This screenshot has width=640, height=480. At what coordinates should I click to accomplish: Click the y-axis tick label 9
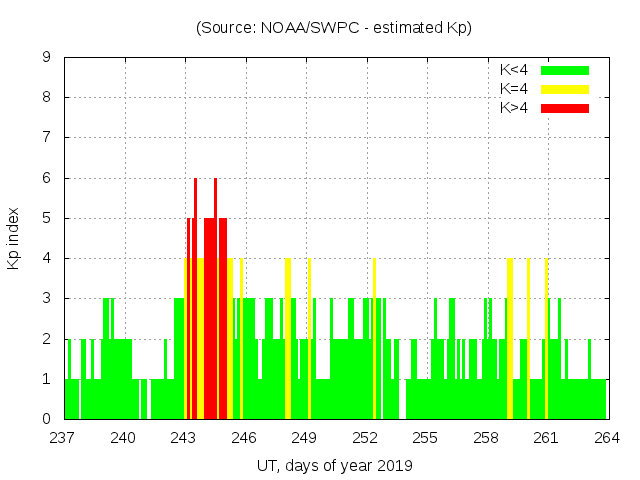coord(47,58)
